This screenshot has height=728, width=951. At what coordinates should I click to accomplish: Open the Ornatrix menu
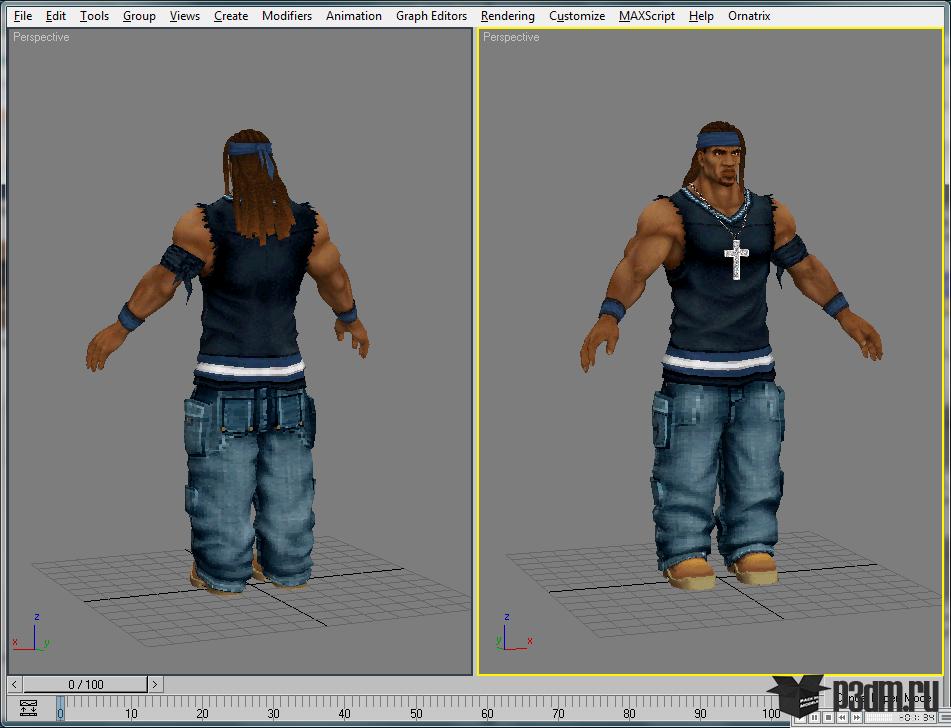749,16
